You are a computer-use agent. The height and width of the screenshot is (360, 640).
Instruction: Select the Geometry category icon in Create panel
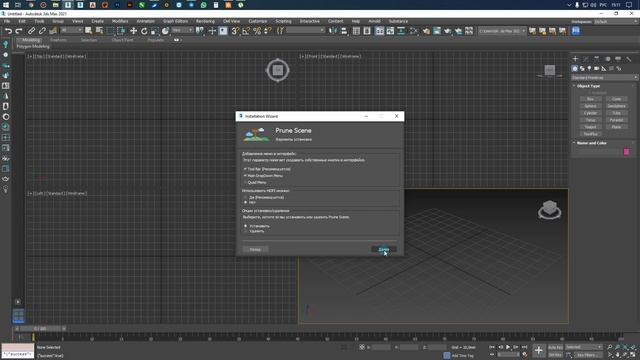[x=575, y=69]
